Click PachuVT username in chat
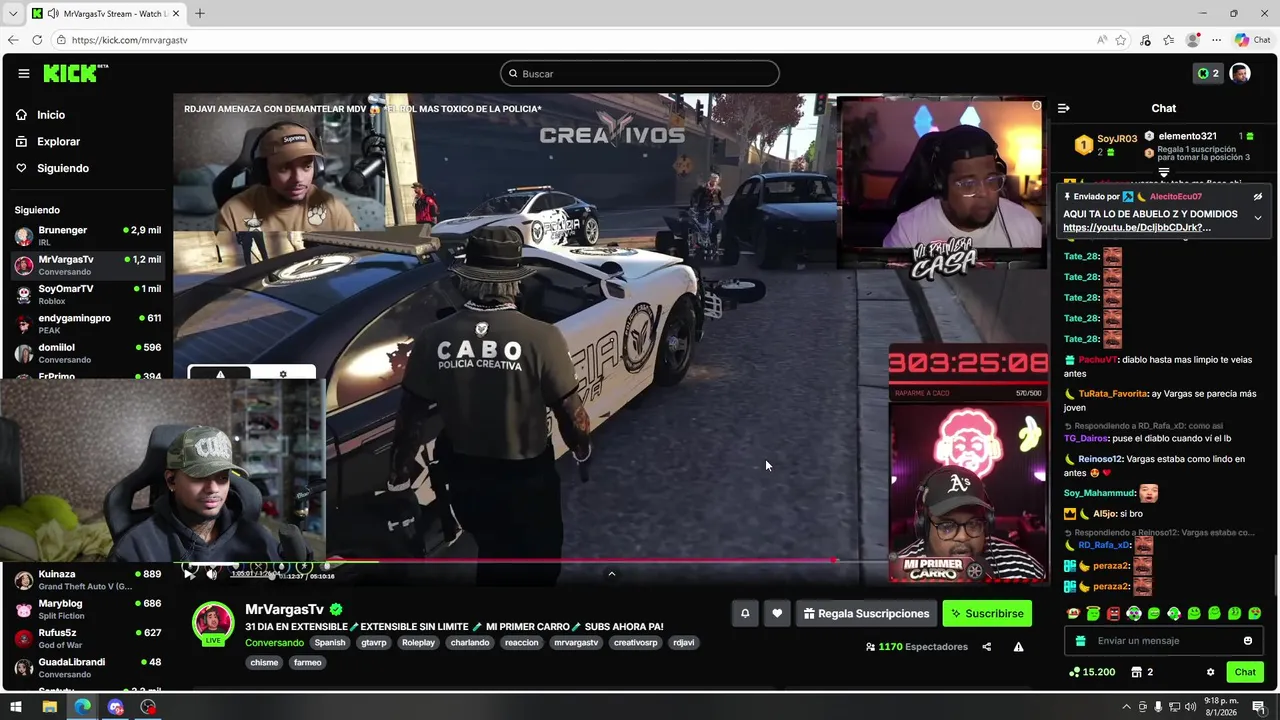1280x720 pixels. pyautogui.click(x=1097, y=360)
